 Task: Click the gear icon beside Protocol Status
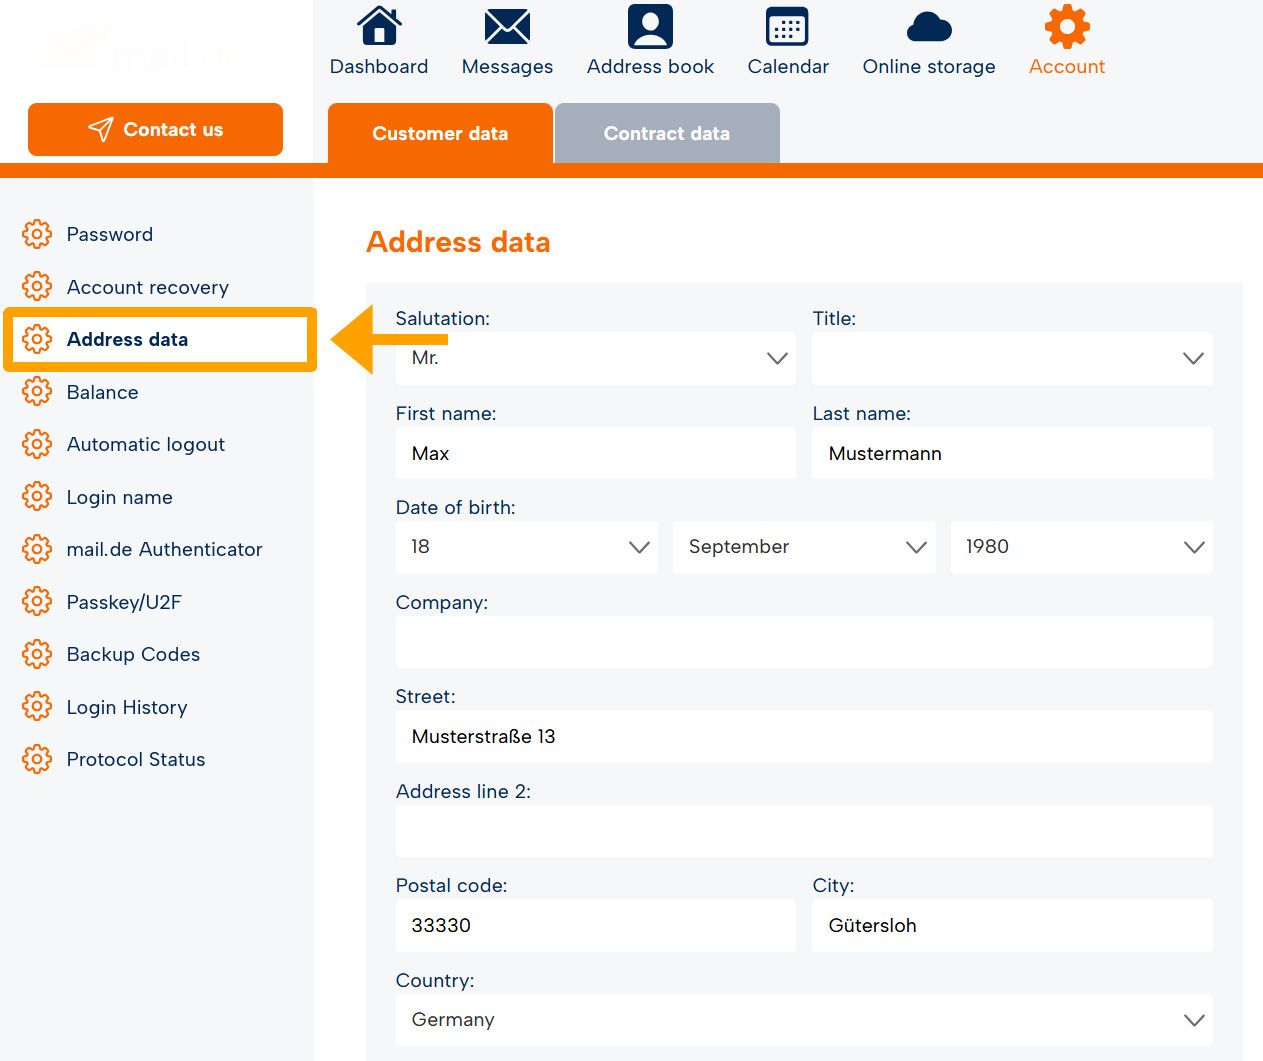[37, 759]
